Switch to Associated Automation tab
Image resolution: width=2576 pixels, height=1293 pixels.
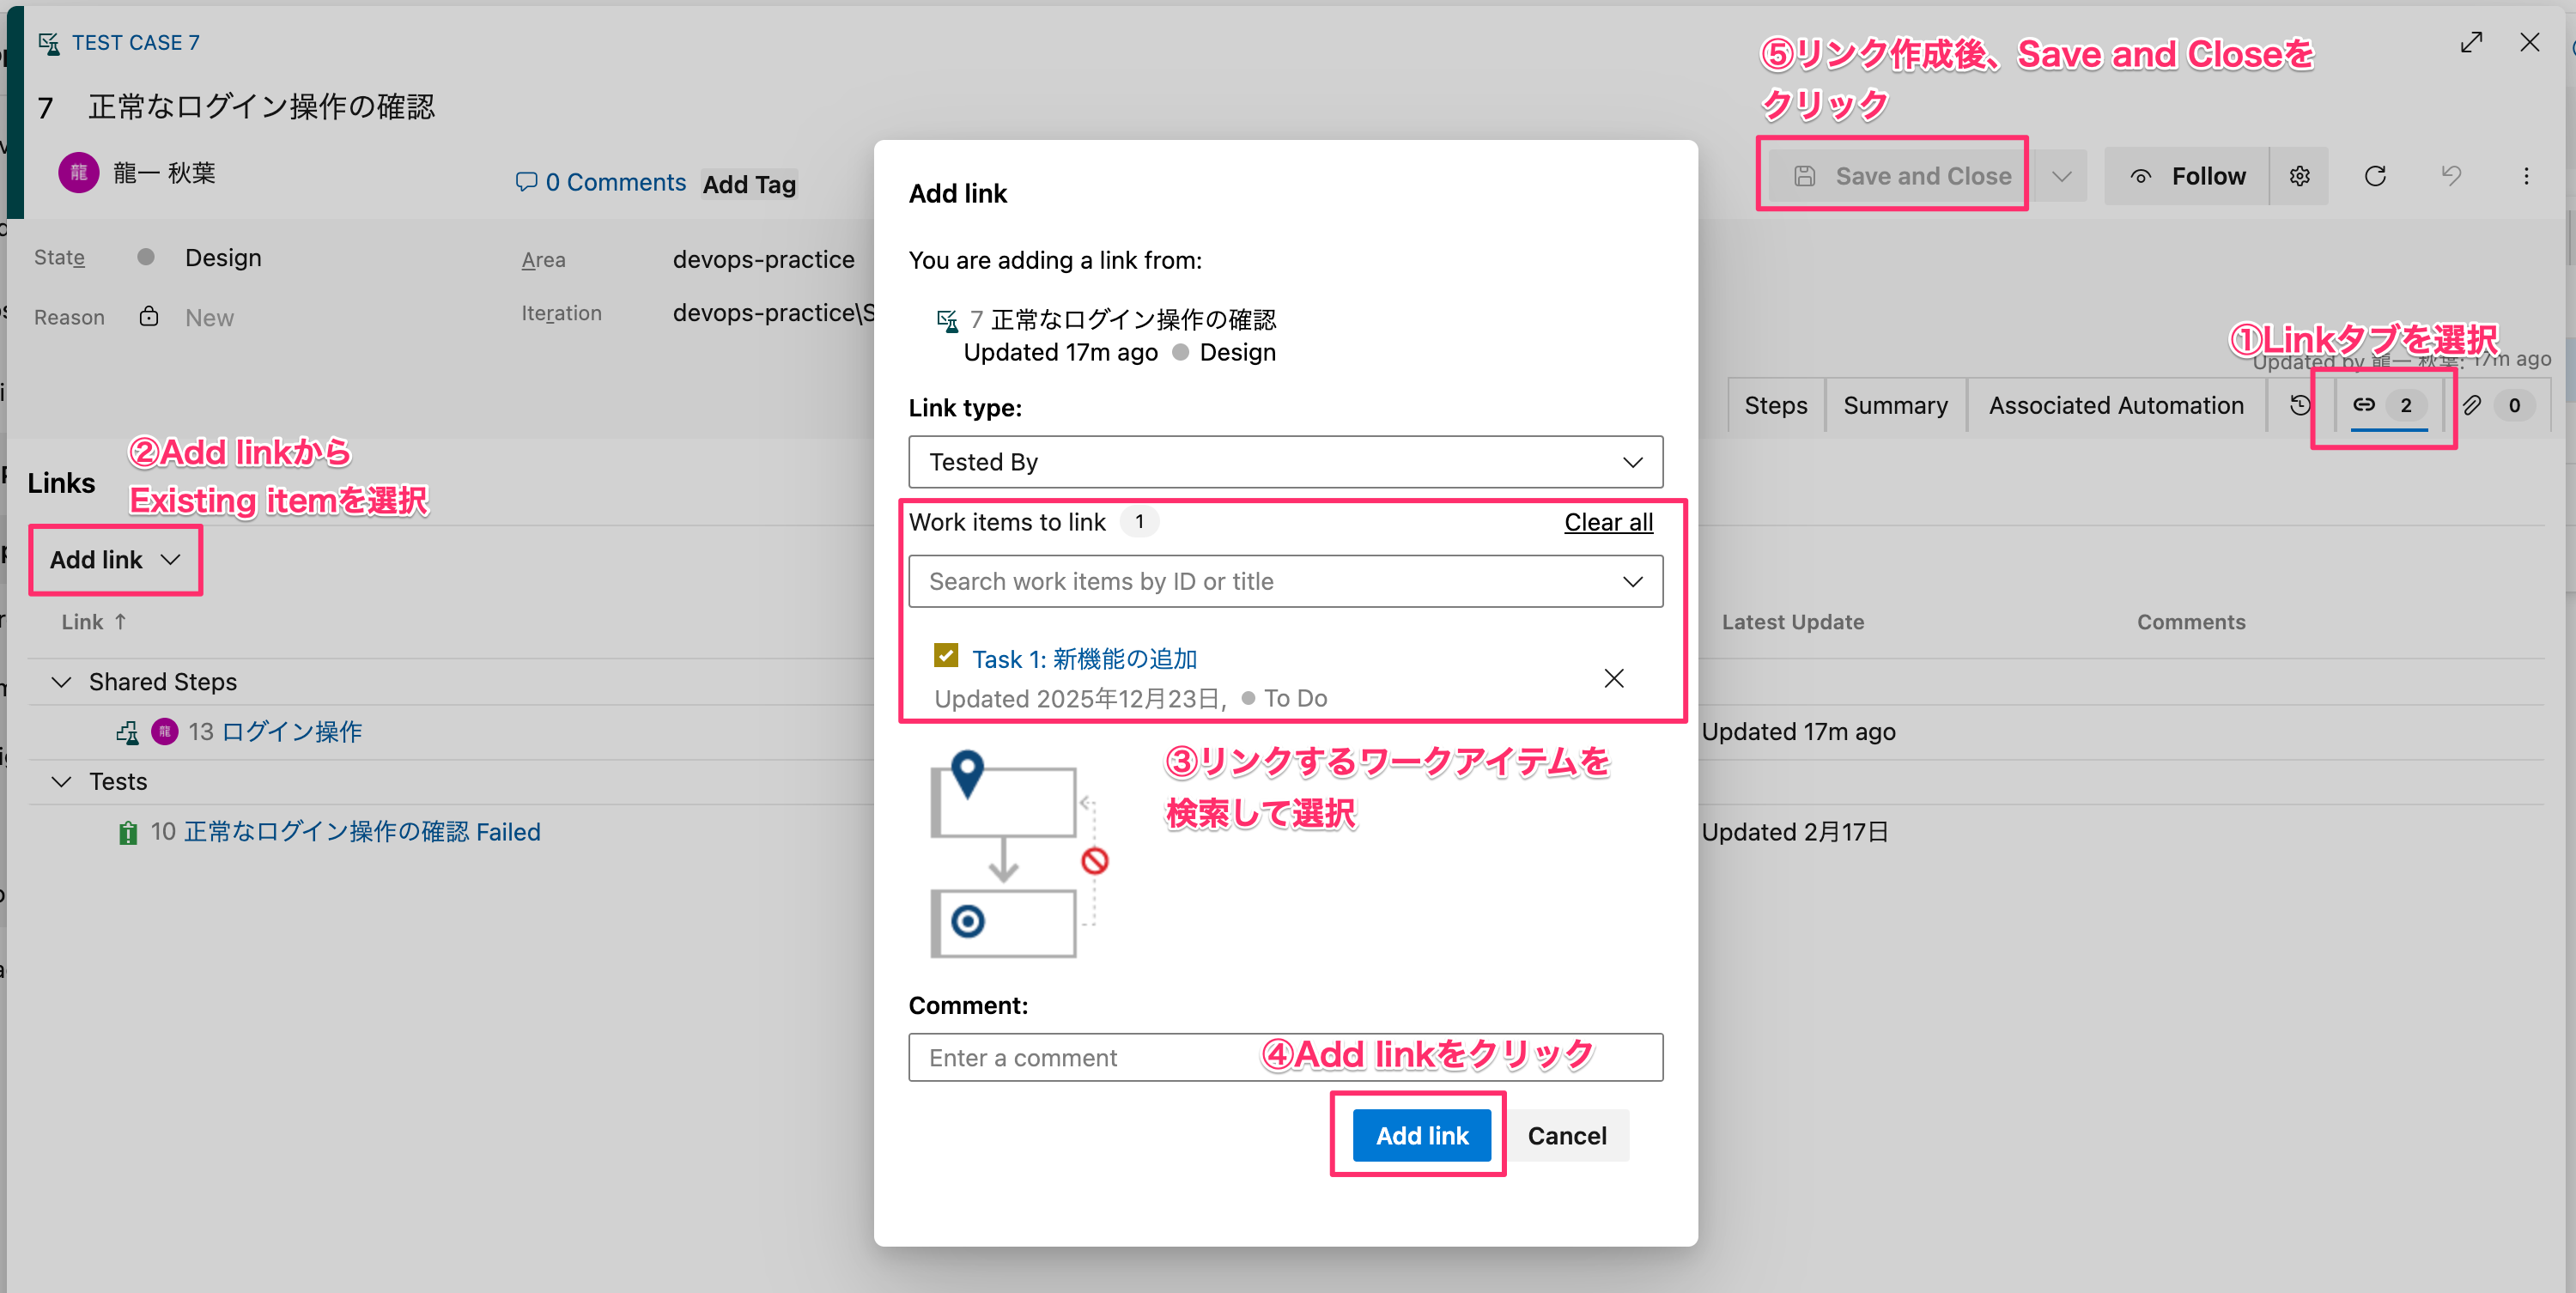coord(2116,405)
